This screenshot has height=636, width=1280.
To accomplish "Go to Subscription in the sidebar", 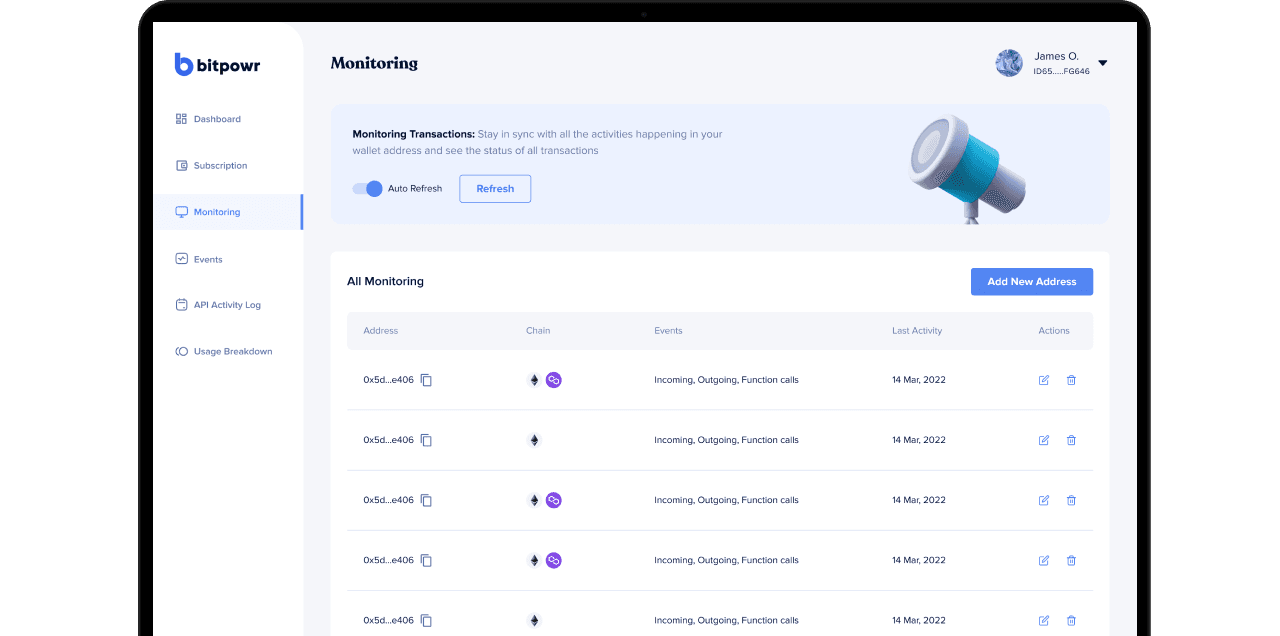I will click(220, 166).
